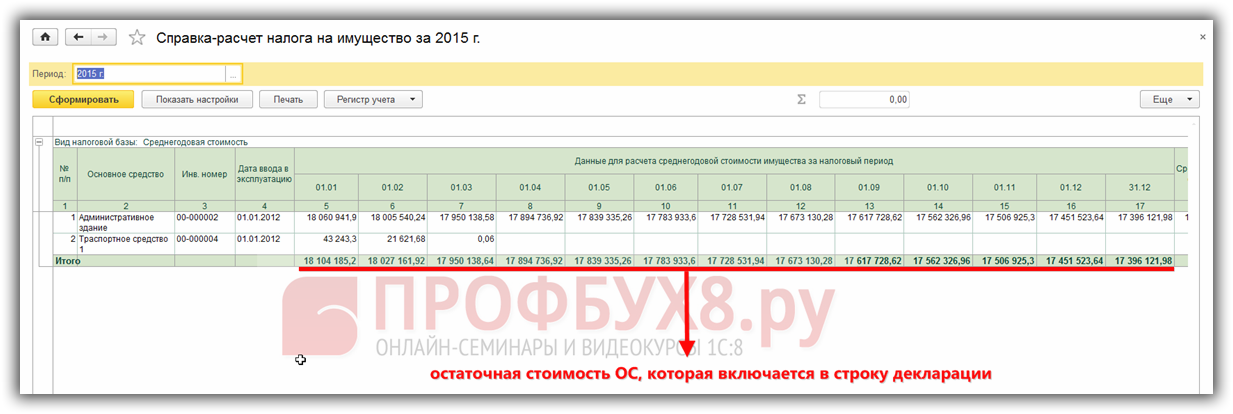The width and height of the screenshot is (1233, 414).
Task: Click inside the Период input field
Action: [150, 74]
